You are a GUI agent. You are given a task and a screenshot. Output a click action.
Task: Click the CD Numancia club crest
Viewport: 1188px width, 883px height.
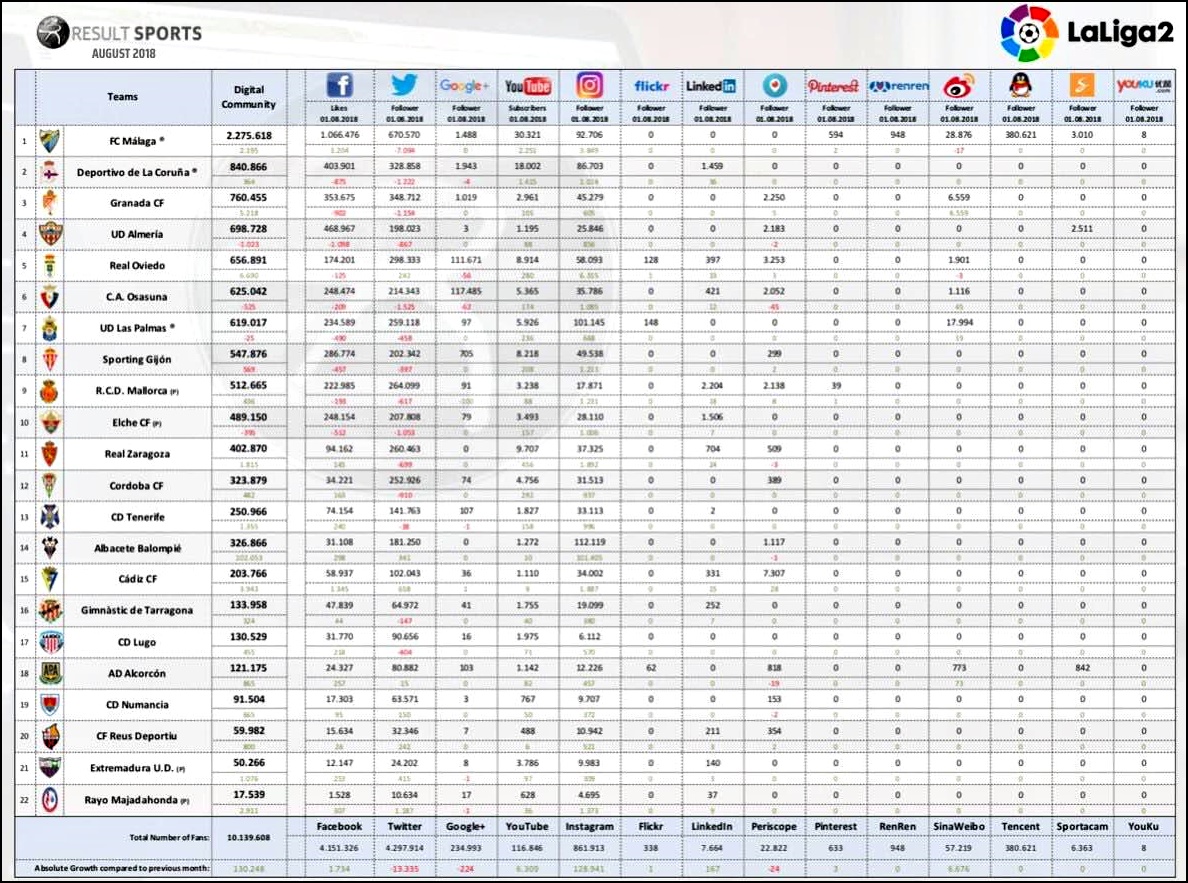point(50,704)
